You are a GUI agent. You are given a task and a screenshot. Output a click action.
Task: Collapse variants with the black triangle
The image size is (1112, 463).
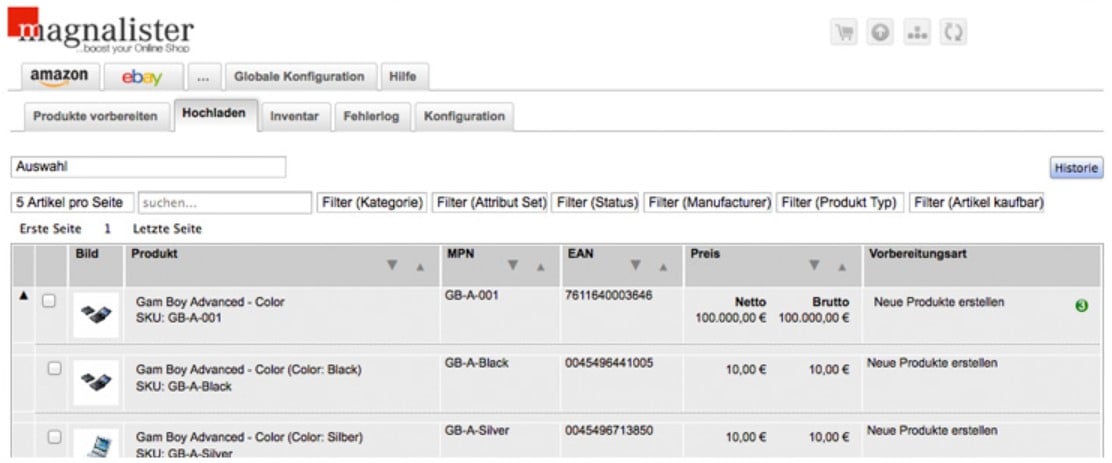[23, 296]
